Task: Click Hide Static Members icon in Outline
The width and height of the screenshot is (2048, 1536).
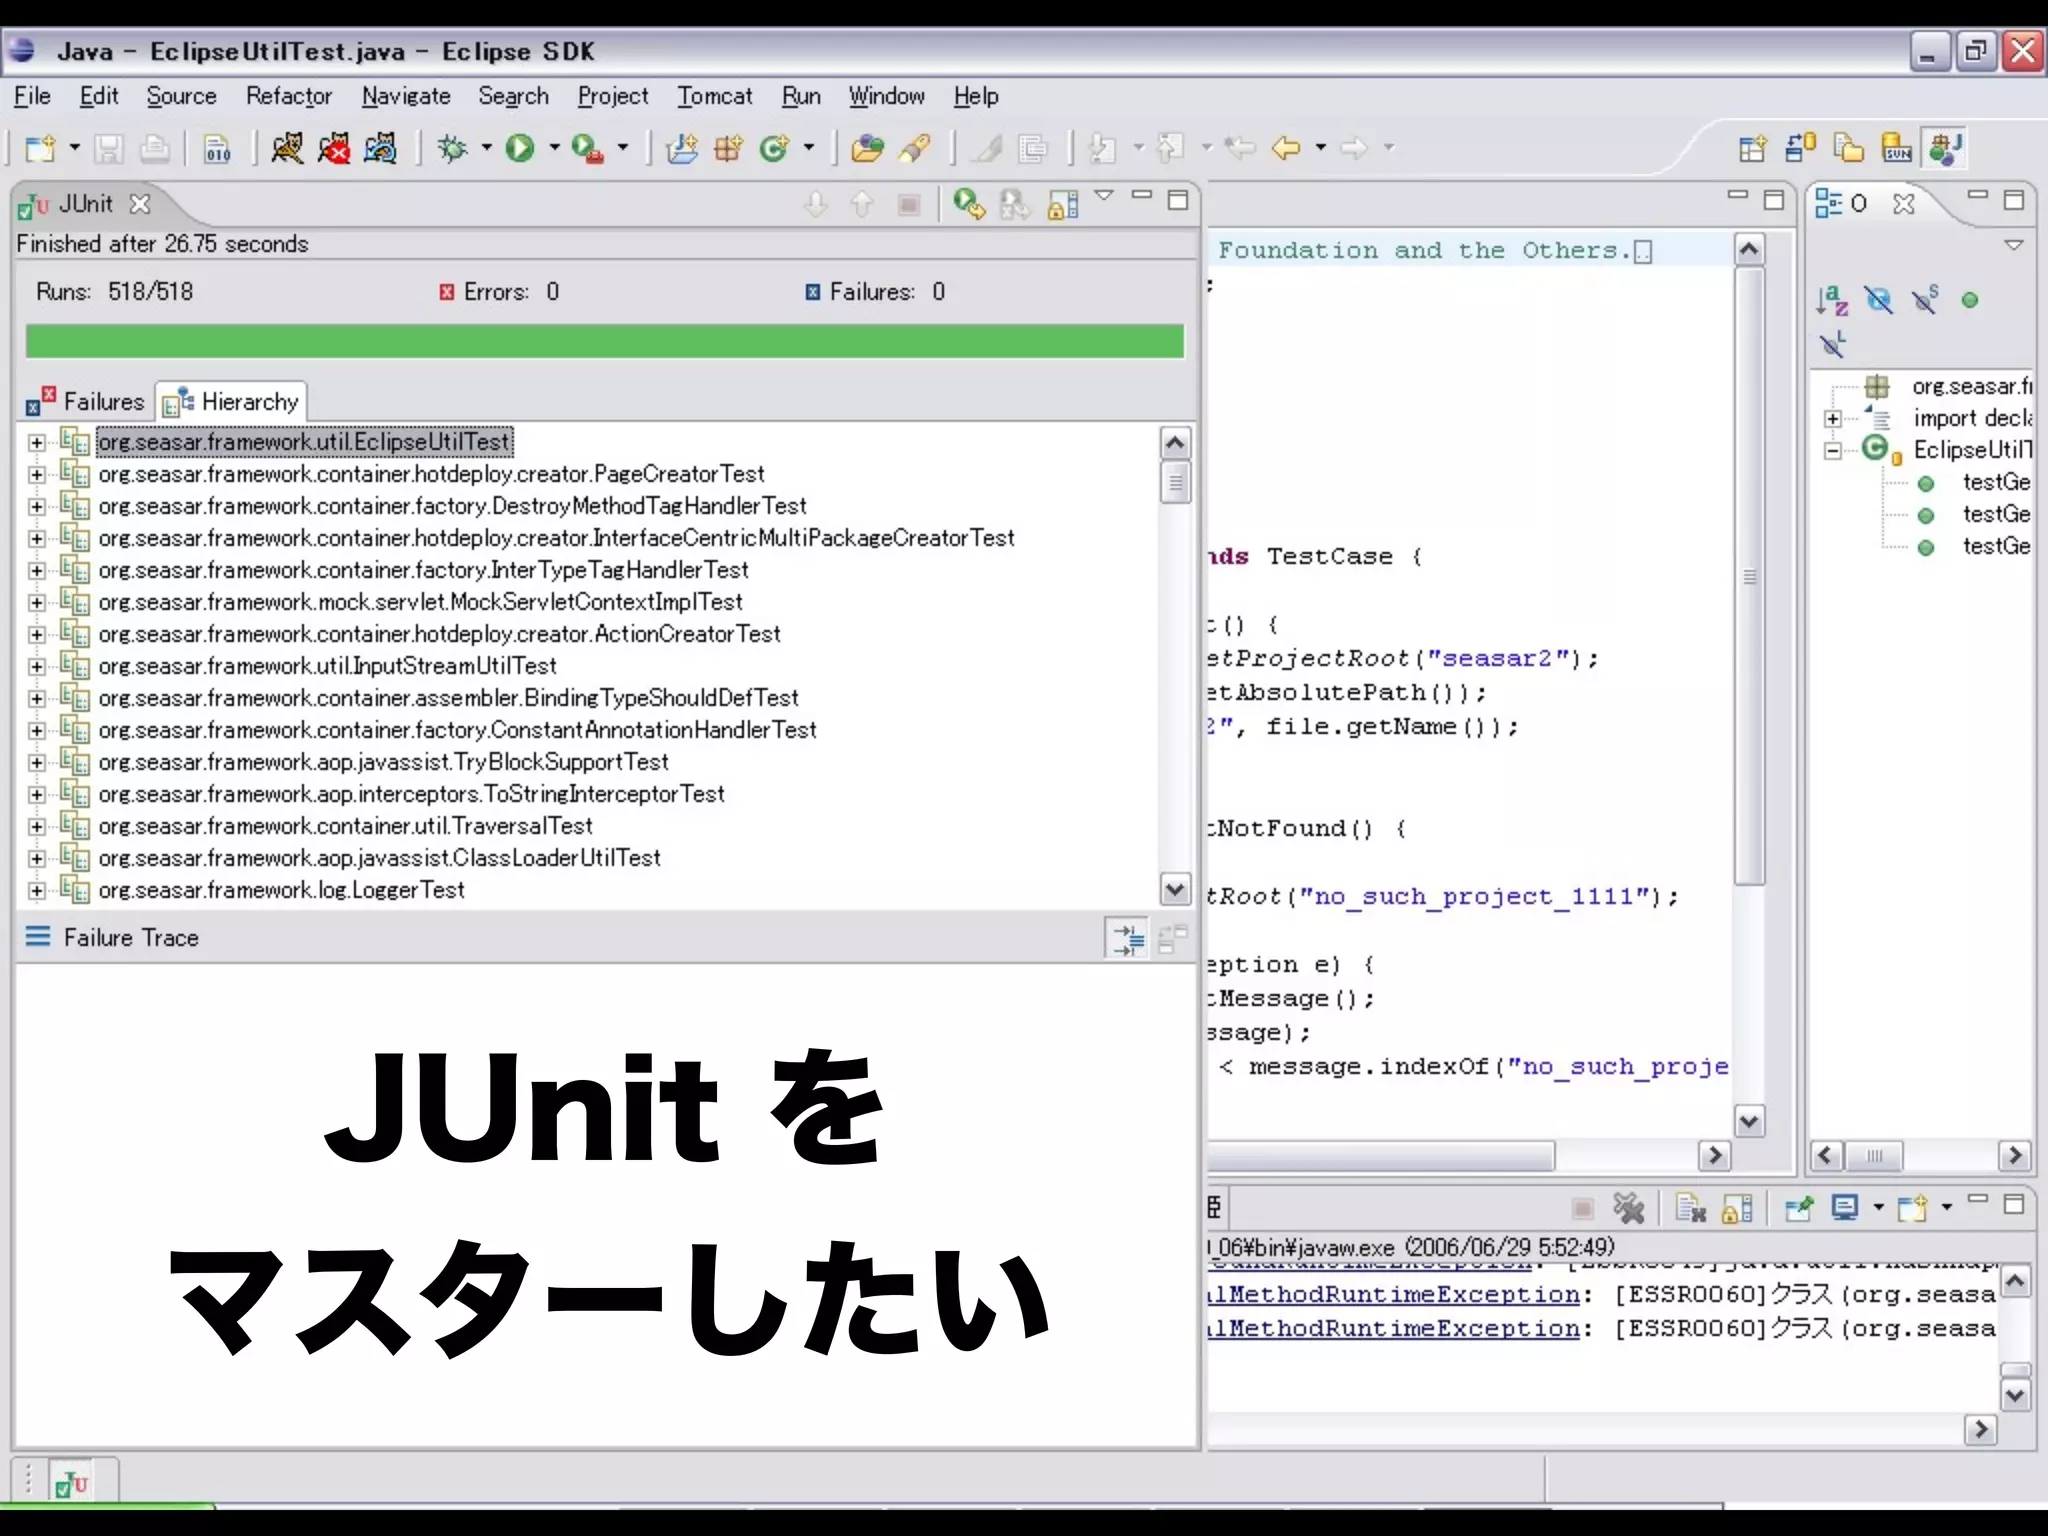Action: tap(1925, 300)
